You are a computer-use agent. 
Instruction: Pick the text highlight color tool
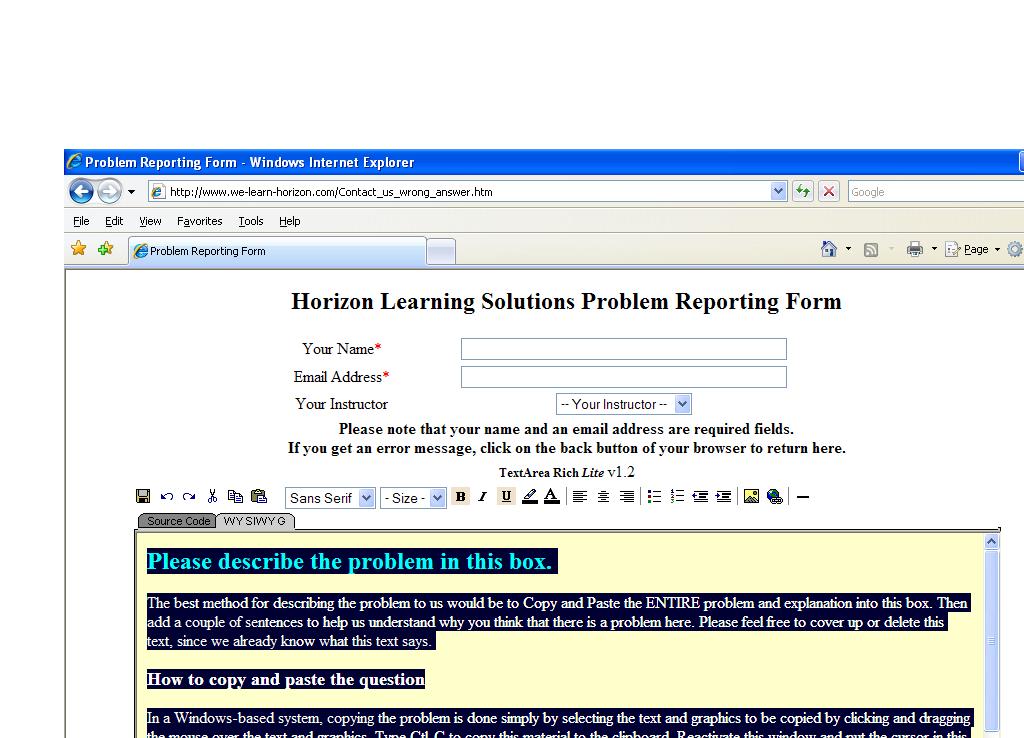click(x=530, y=496)
